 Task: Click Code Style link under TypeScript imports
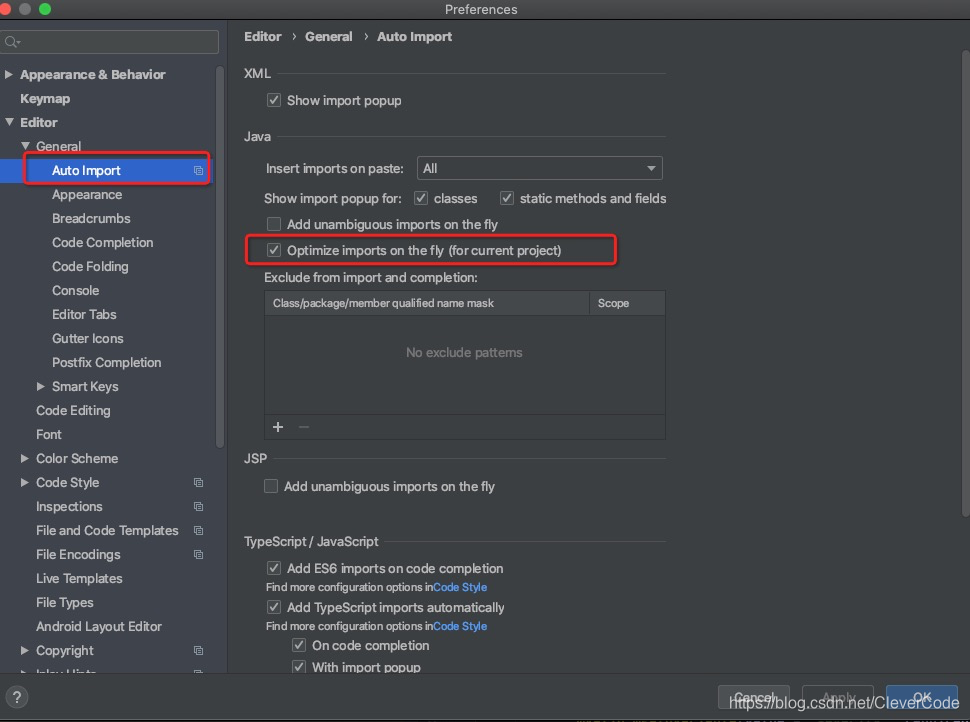click(x=460, y=626)
